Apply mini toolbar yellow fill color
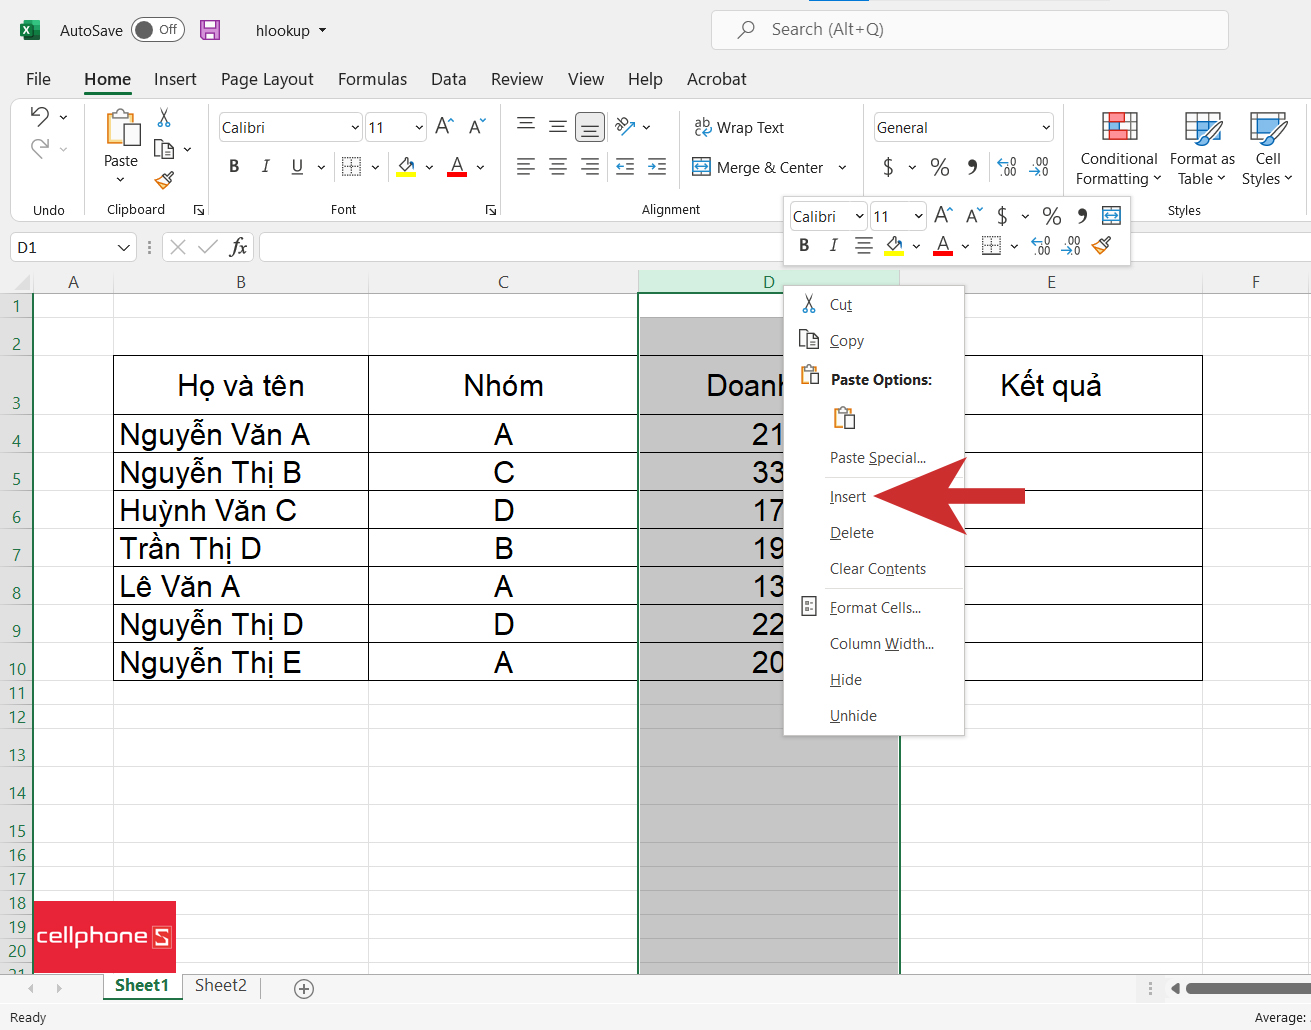 (x=894, y=245)
